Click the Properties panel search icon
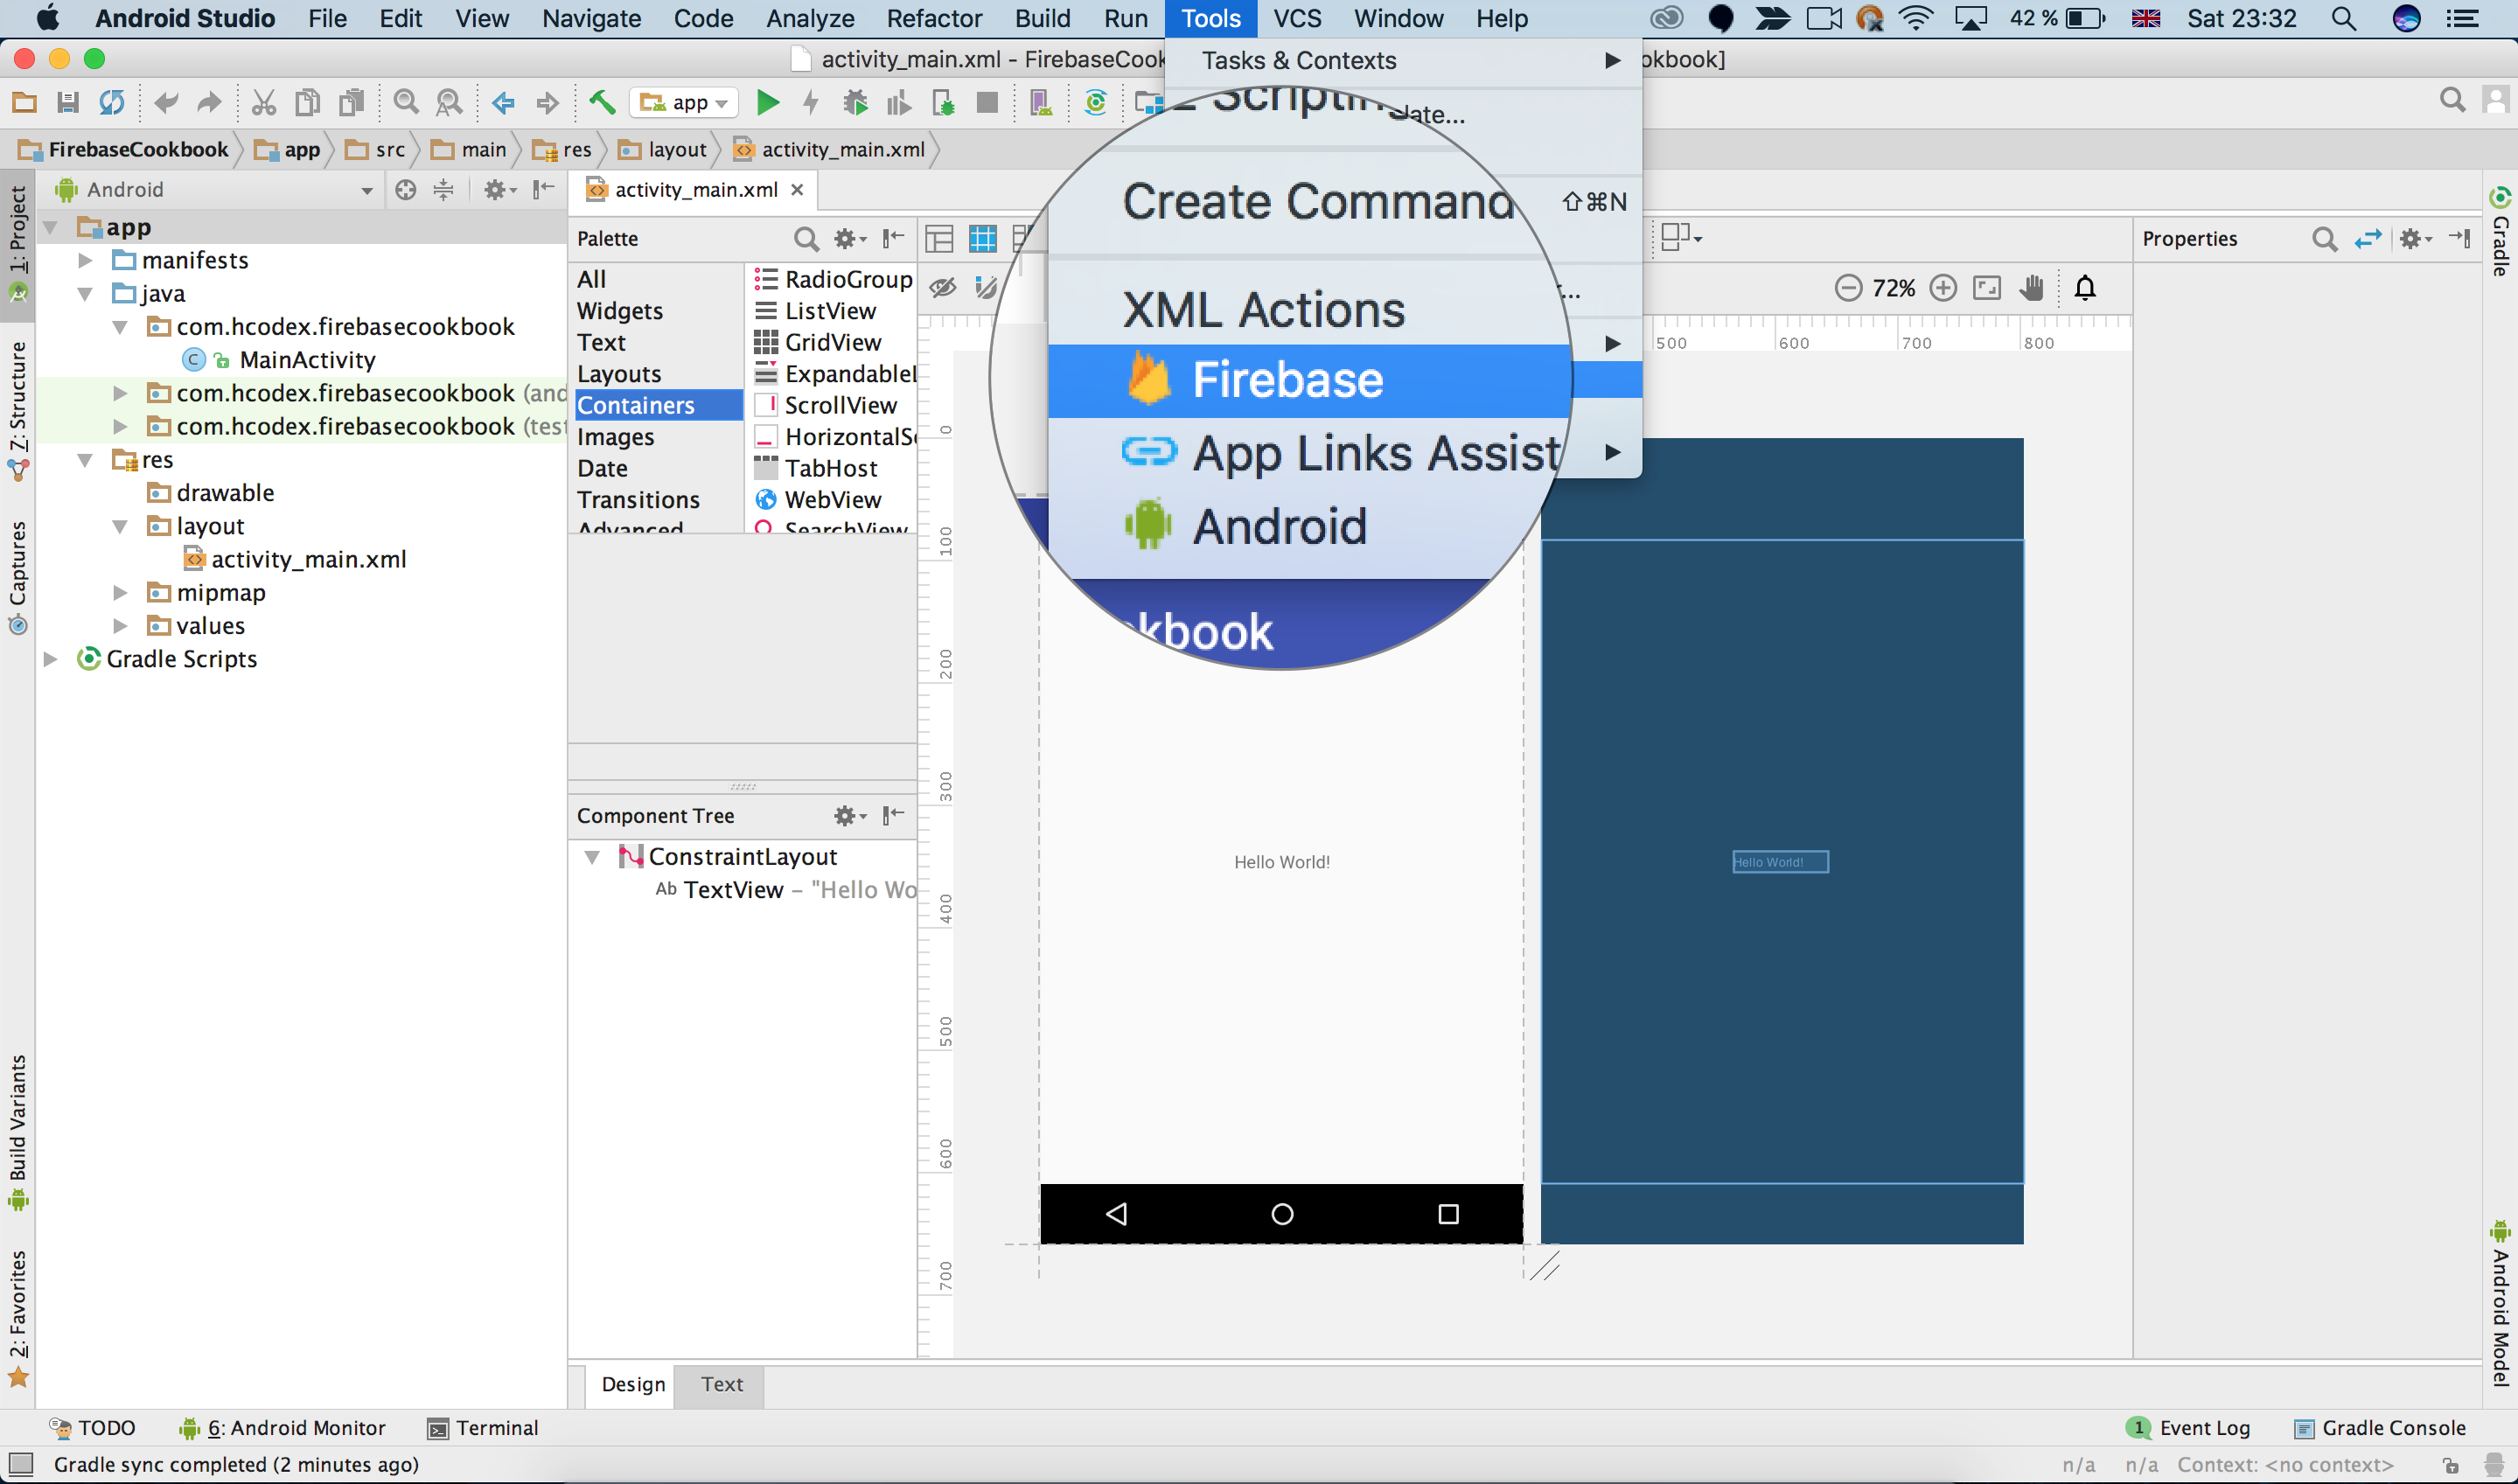The width and height of the screenshot is (2518, 1484). (2324, 239)
